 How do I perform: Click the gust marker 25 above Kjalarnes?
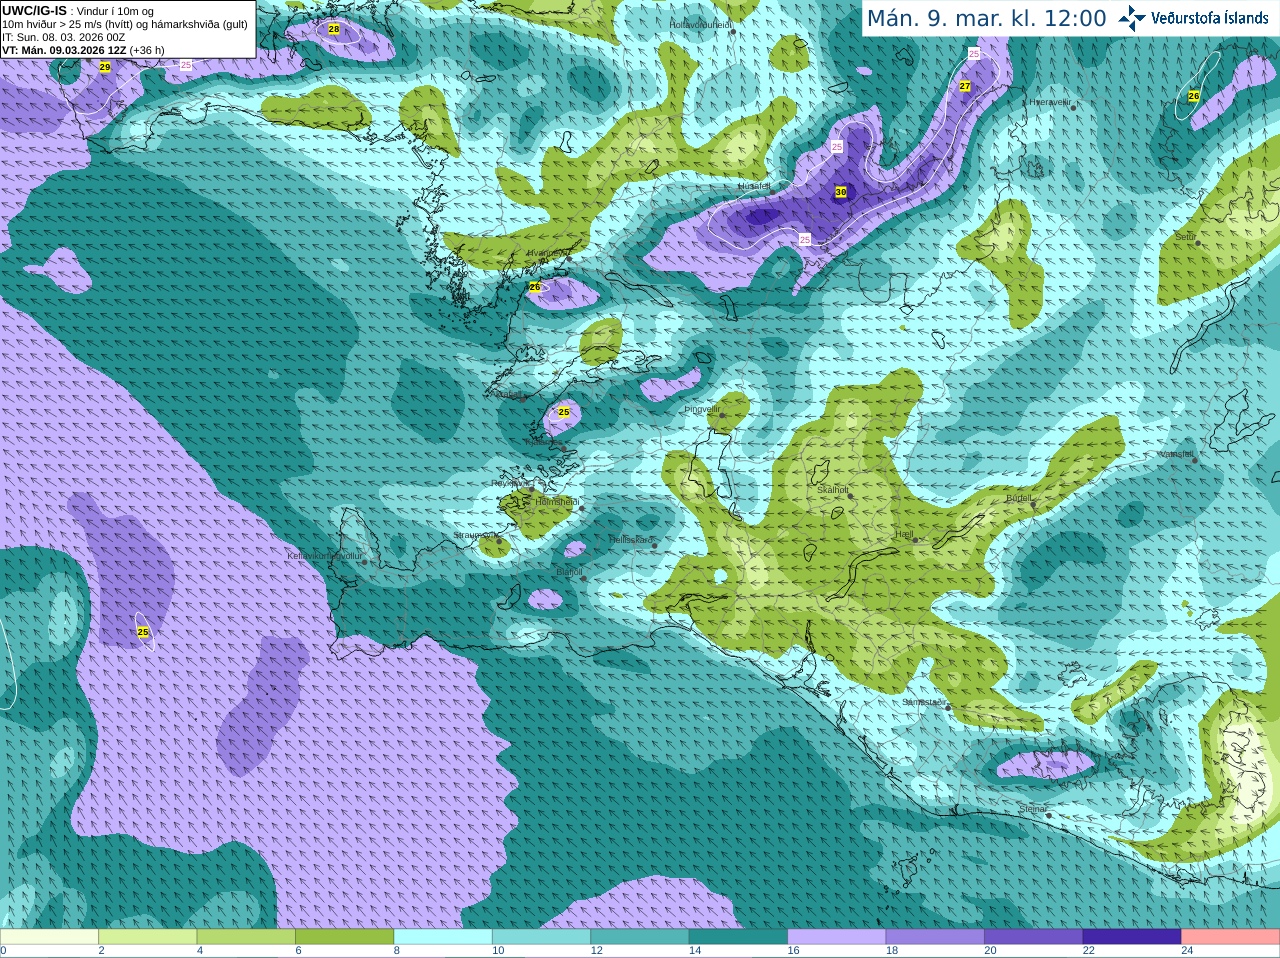[x=564, y=412]
